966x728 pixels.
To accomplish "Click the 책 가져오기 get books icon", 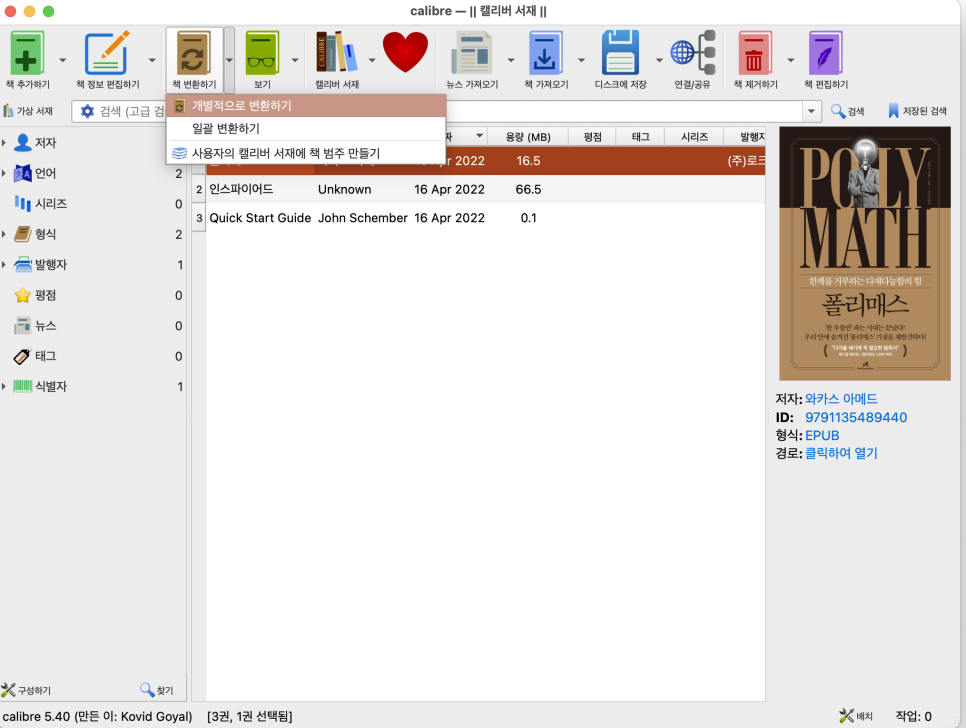I will (546, 54).
